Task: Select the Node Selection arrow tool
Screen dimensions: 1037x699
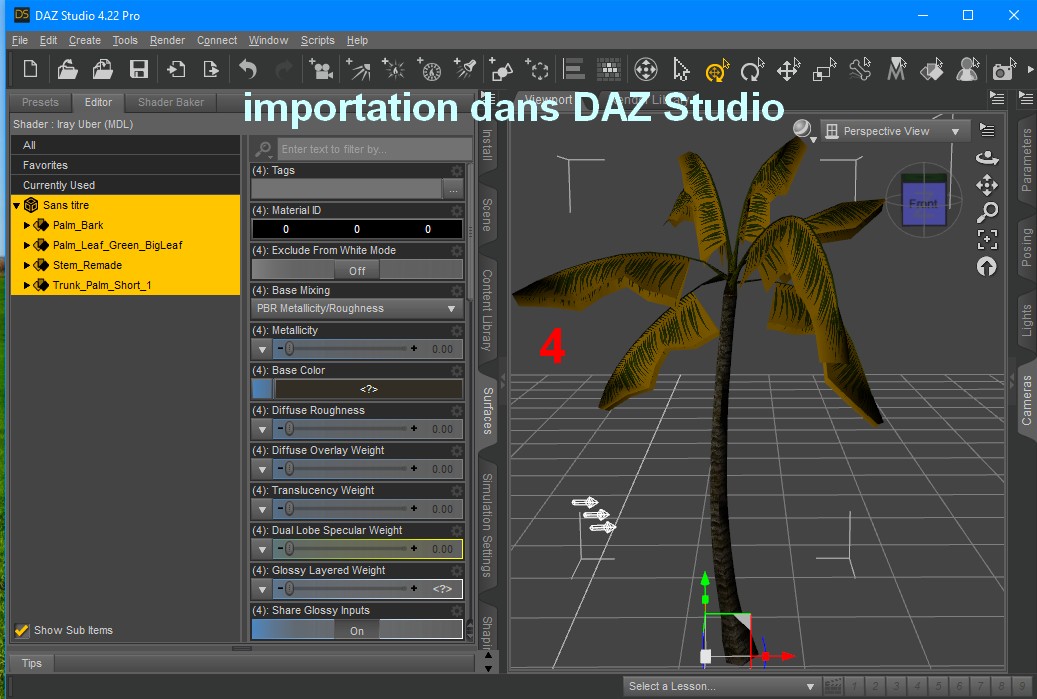Action: [681, 69]
